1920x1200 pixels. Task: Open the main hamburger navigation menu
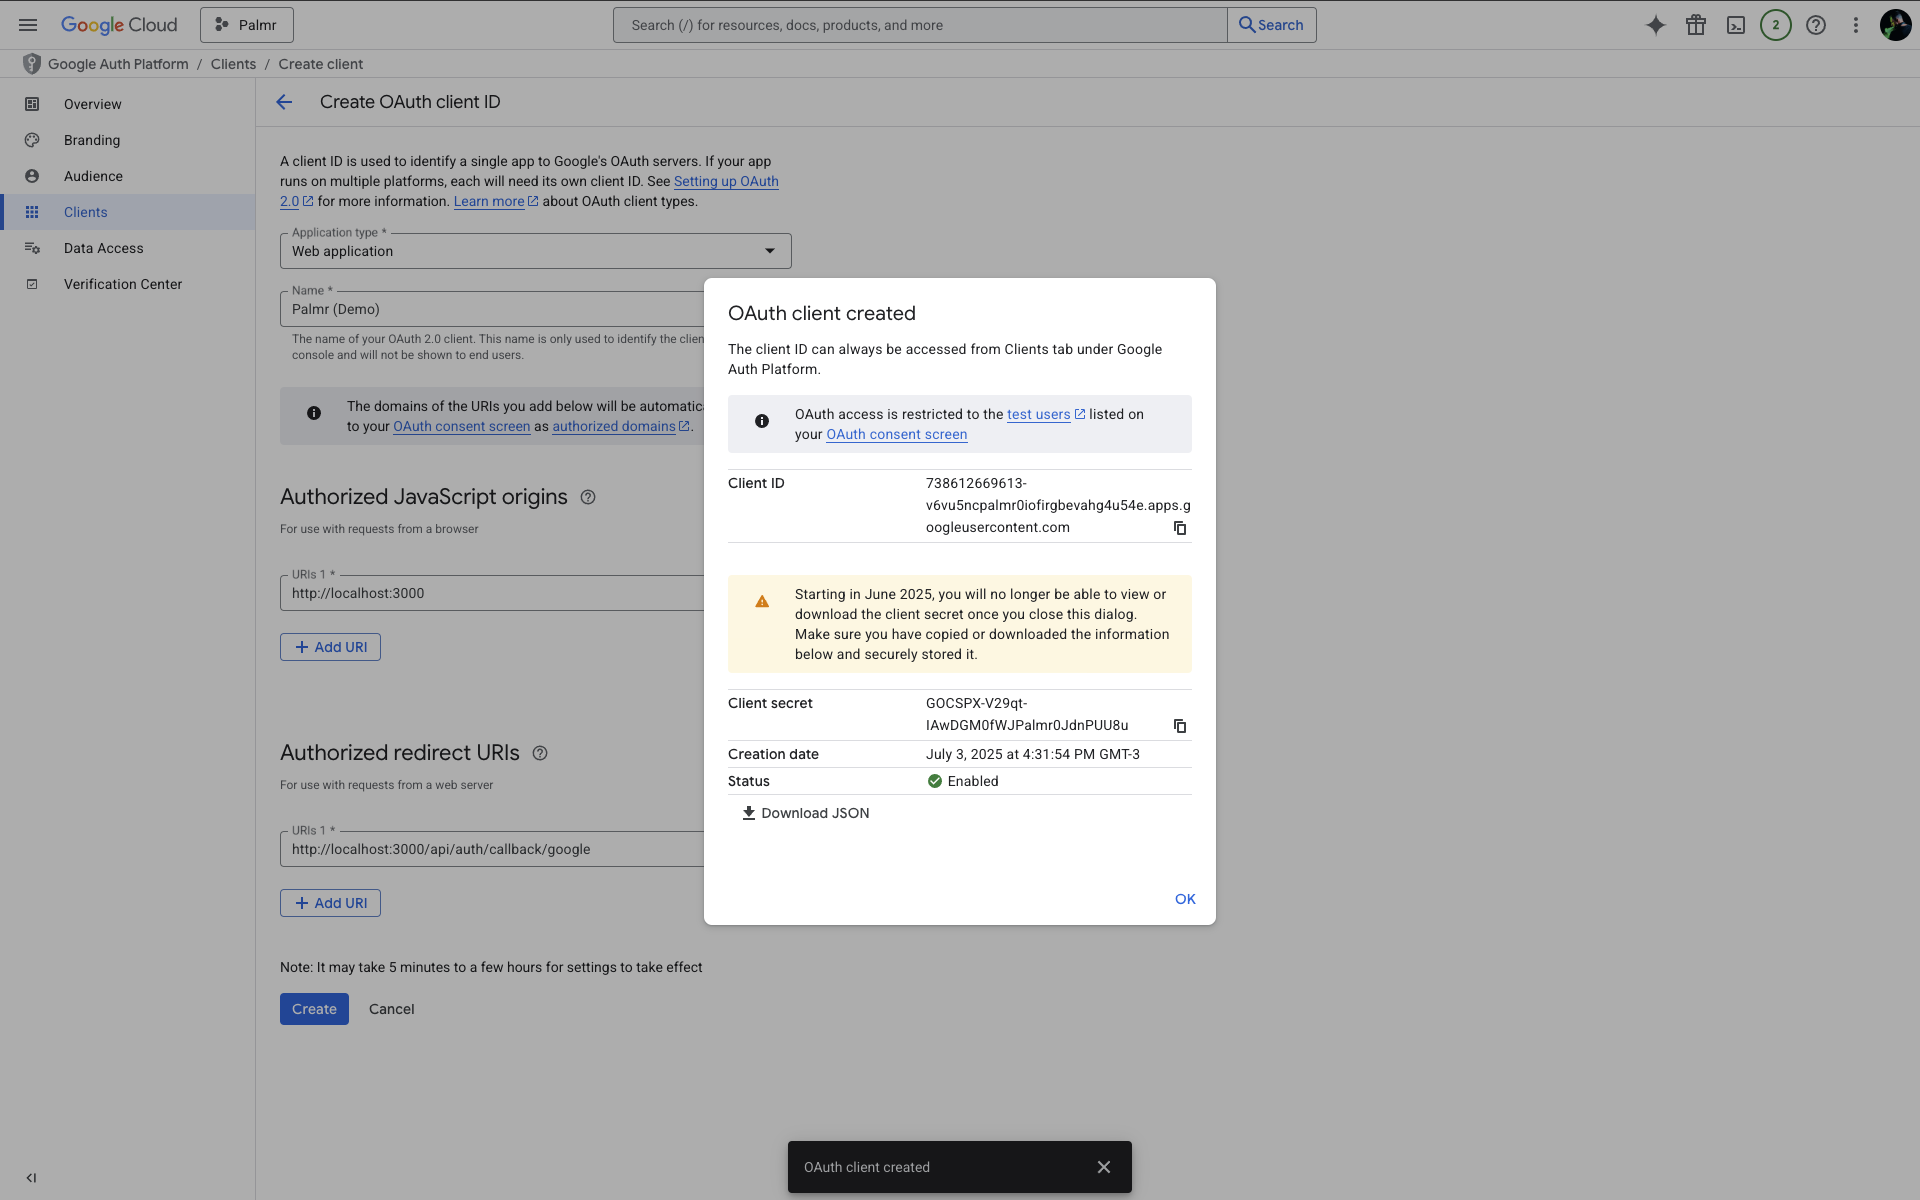point(28,25)
